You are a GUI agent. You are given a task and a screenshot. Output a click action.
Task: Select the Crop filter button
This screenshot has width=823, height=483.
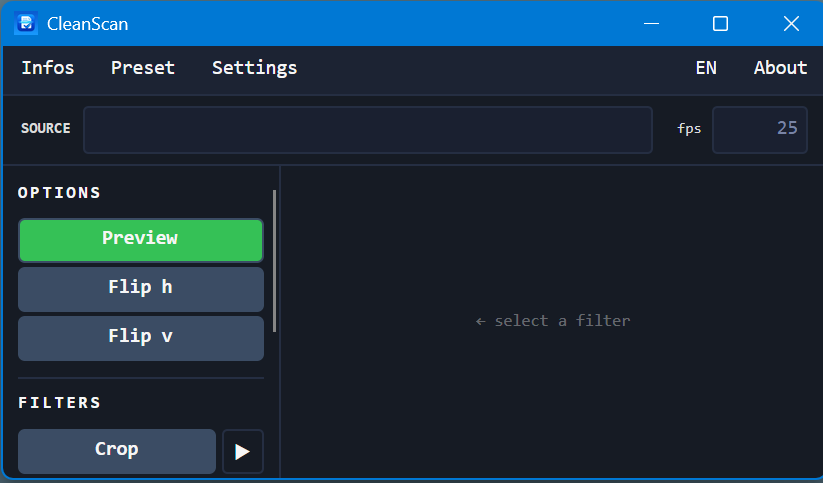[117, 450]
